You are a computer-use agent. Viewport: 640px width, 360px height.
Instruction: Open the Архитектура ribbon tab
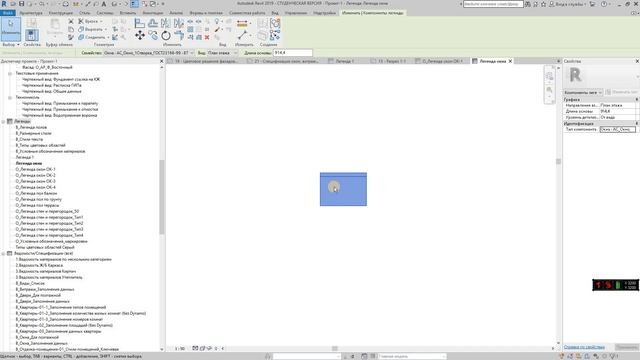(x=31, y=13)
